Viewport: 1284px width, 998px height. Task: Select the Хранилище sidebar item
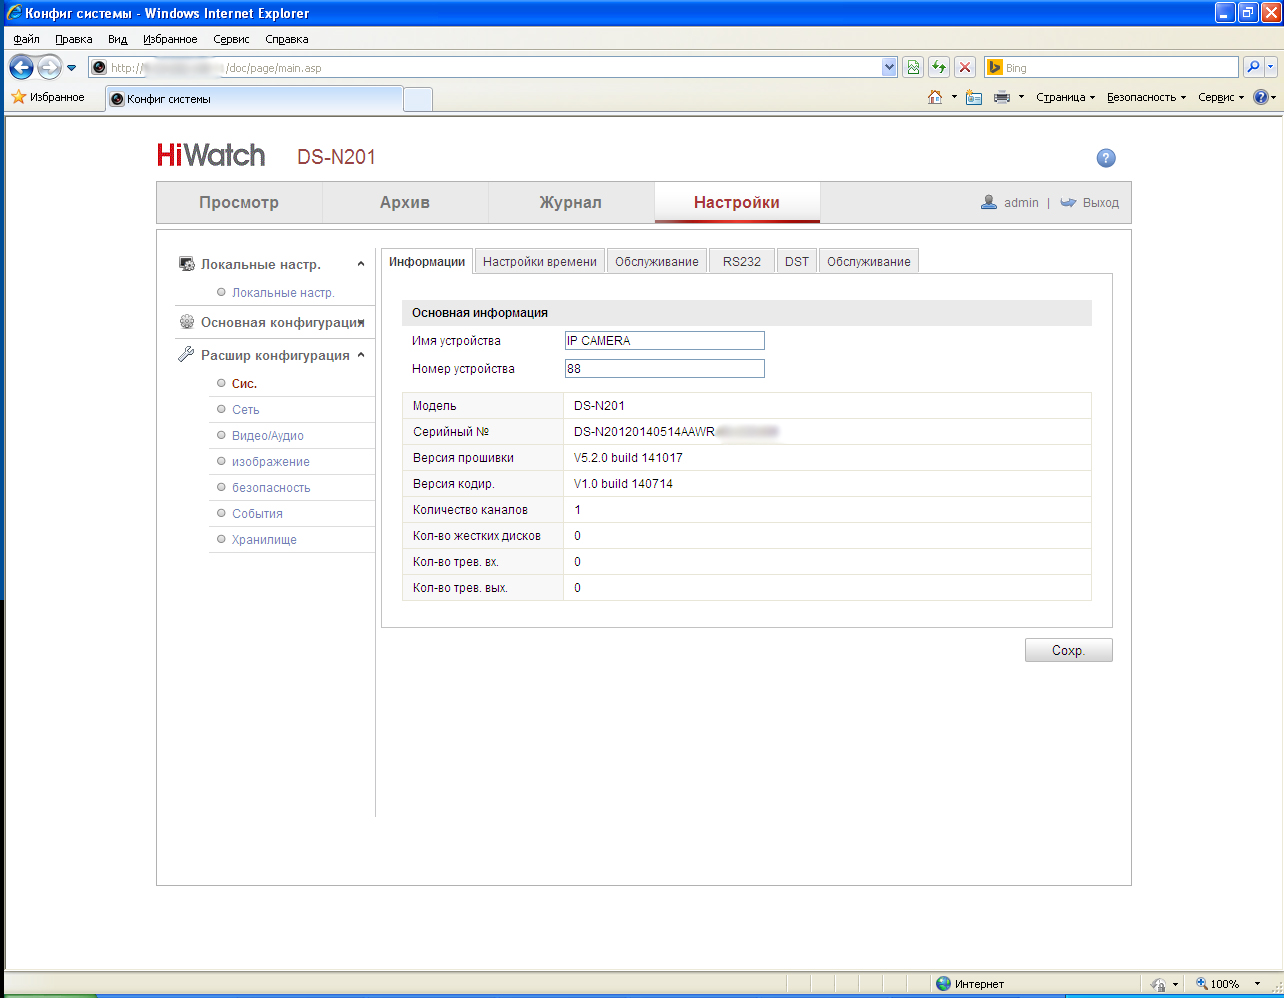tap(264, 540)
